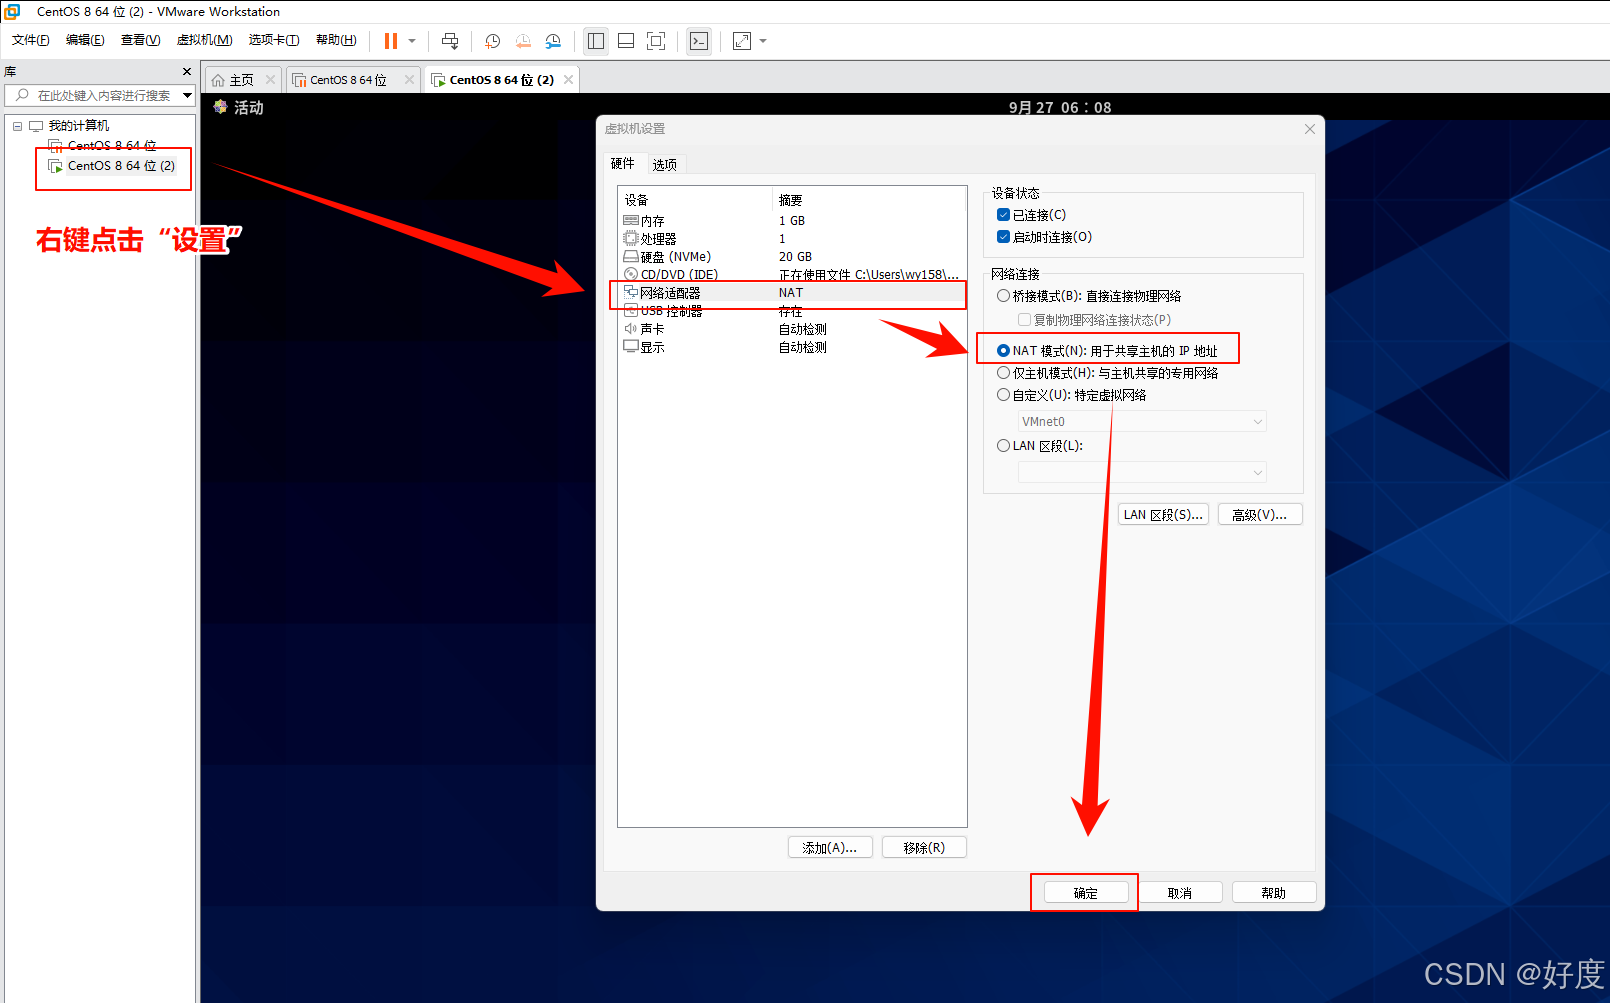The width and height of the screenshot is (1610, 1003).
Task: Click the 高级(V)... button
Action: pos(1260,514)
